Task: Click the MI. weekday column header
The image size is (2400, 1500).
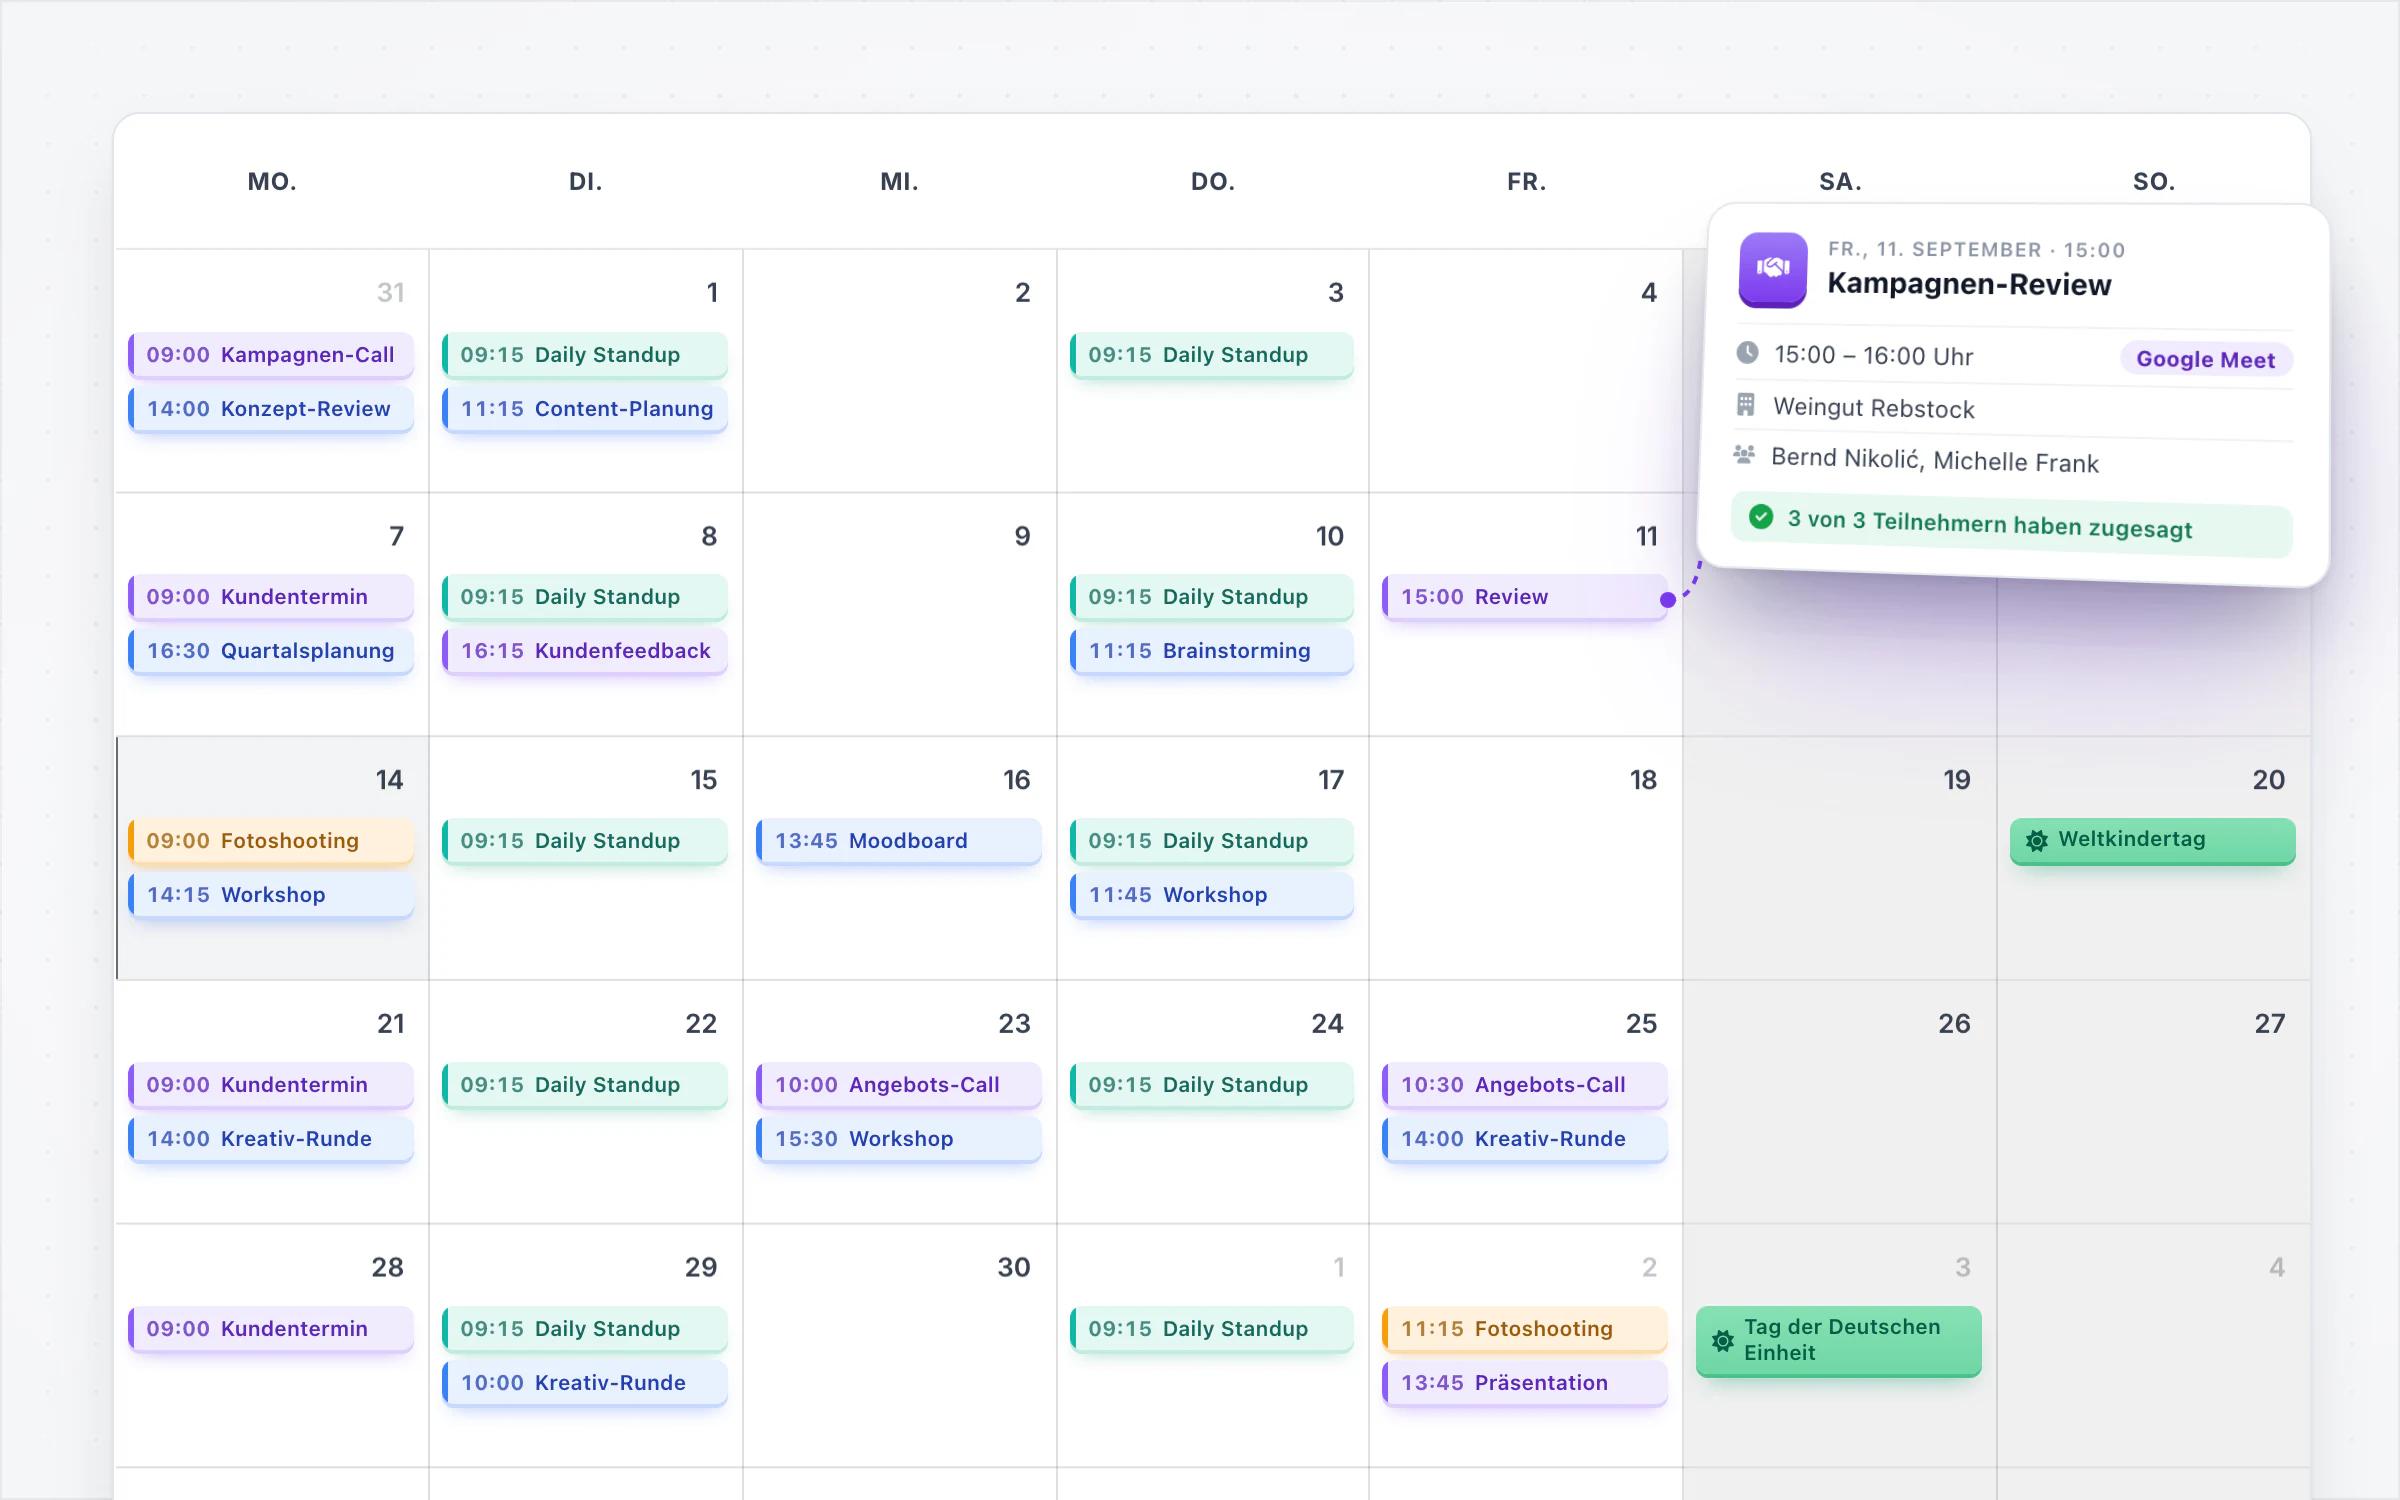Action: coord(899,182)
